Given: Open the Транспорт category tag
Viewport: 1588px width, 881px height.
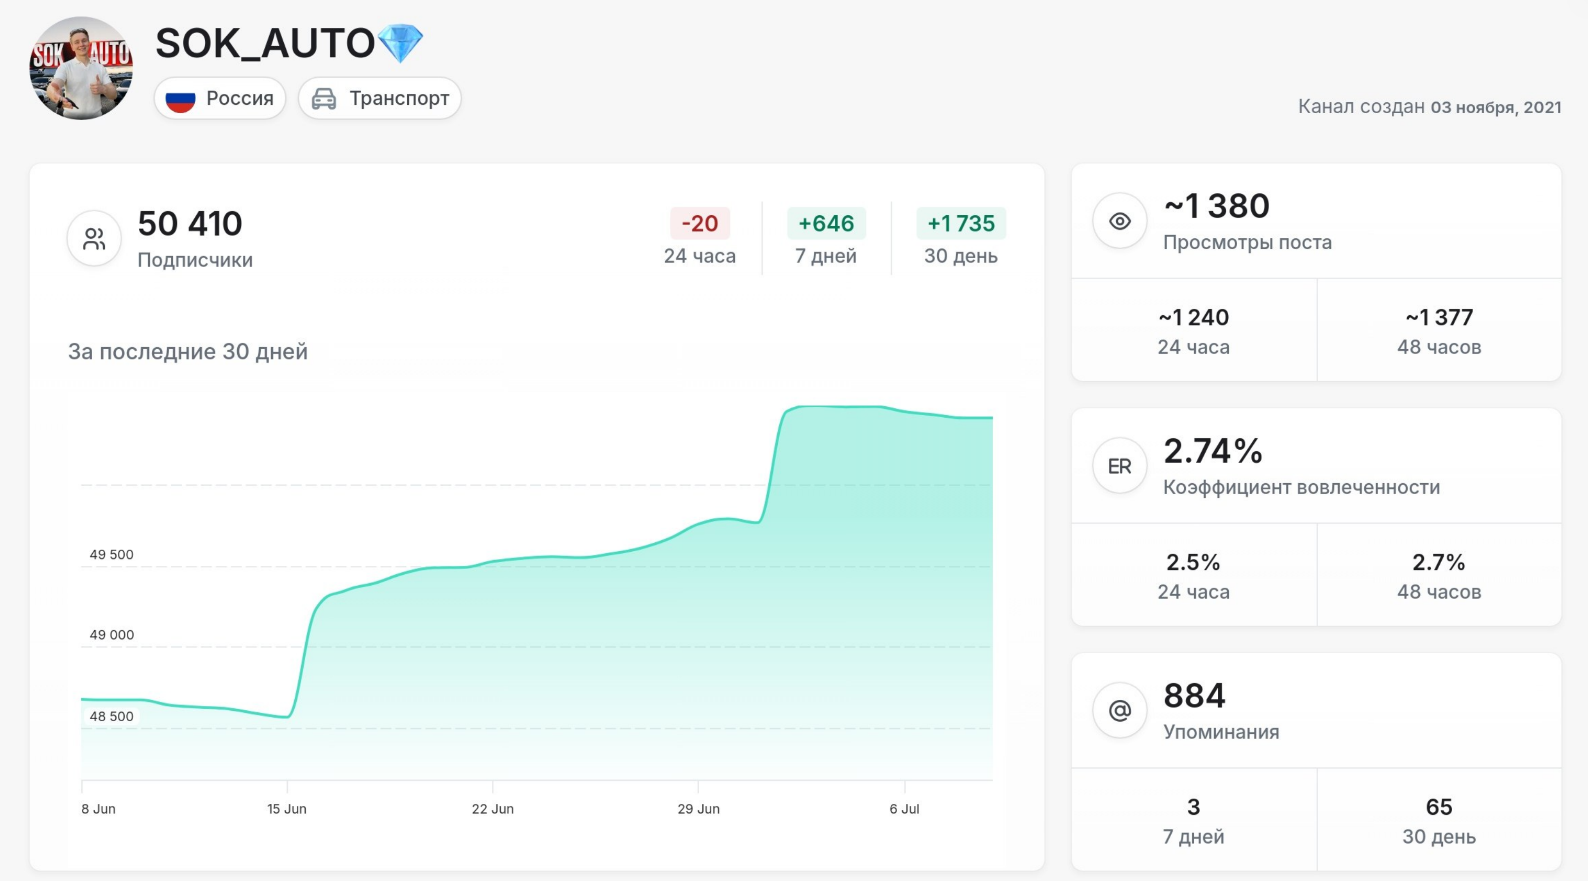Looking at the screenshot, I should pos(380,99).
